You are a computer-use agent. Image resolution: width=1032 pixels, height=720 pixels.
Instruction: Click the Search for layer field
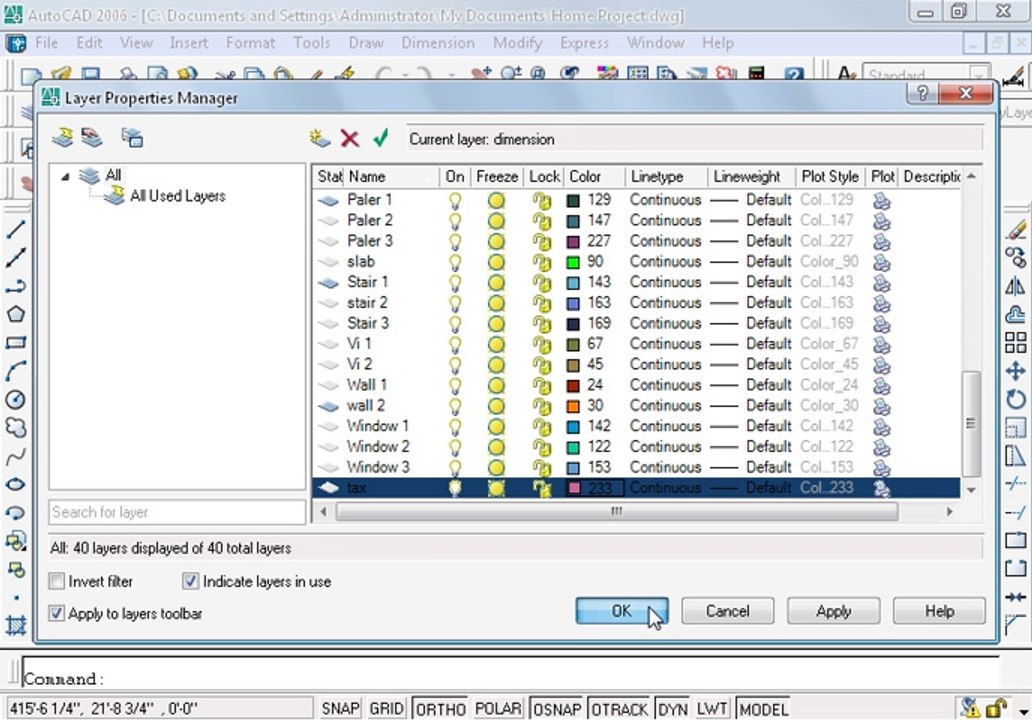coord(177,512)
